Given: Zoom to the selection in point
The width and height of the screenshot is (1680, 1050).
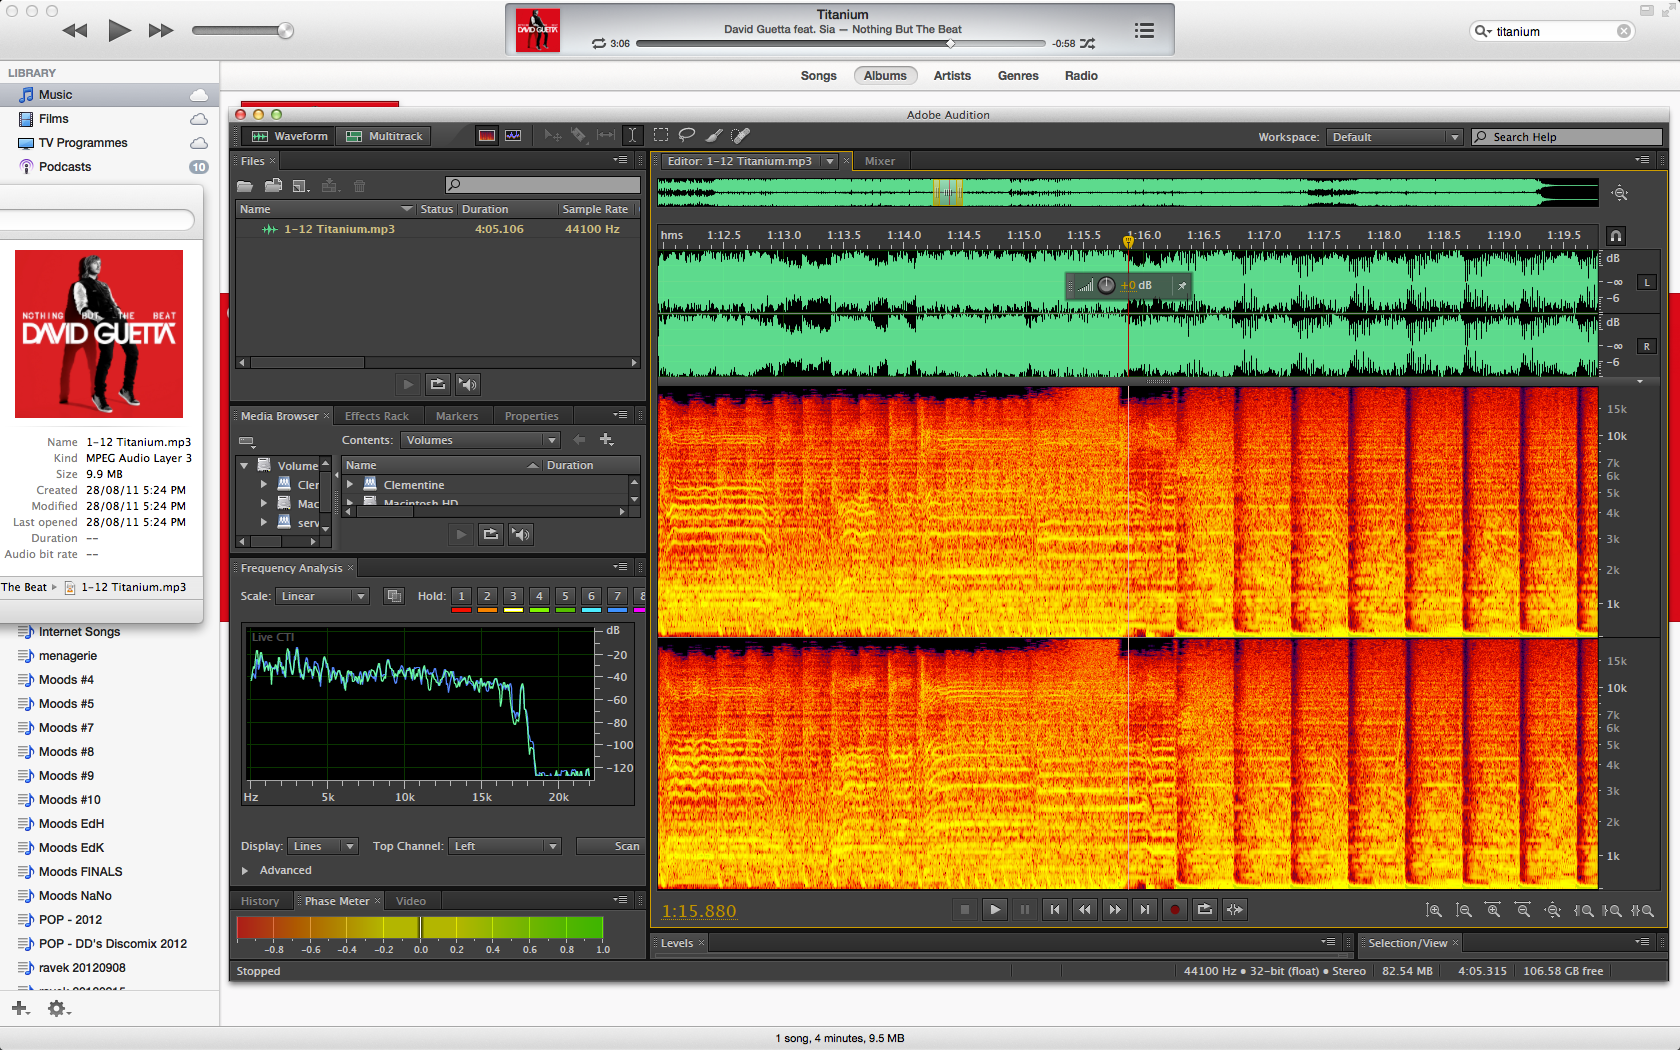Looking at the screenshot, I should pos(1583,911).
